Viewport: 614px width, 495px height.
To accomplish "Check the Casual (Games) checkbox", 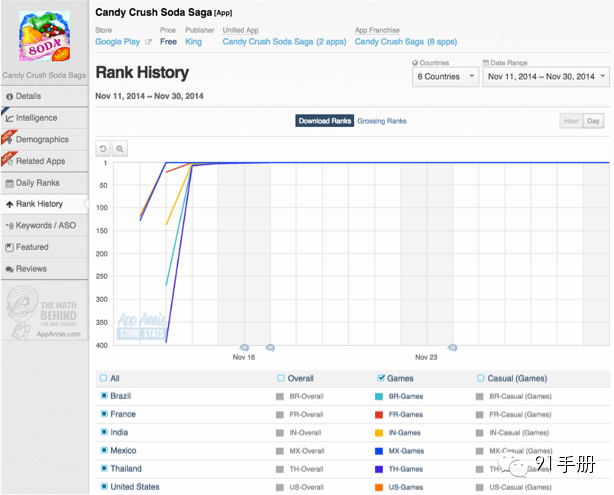I will coord(480,378).
